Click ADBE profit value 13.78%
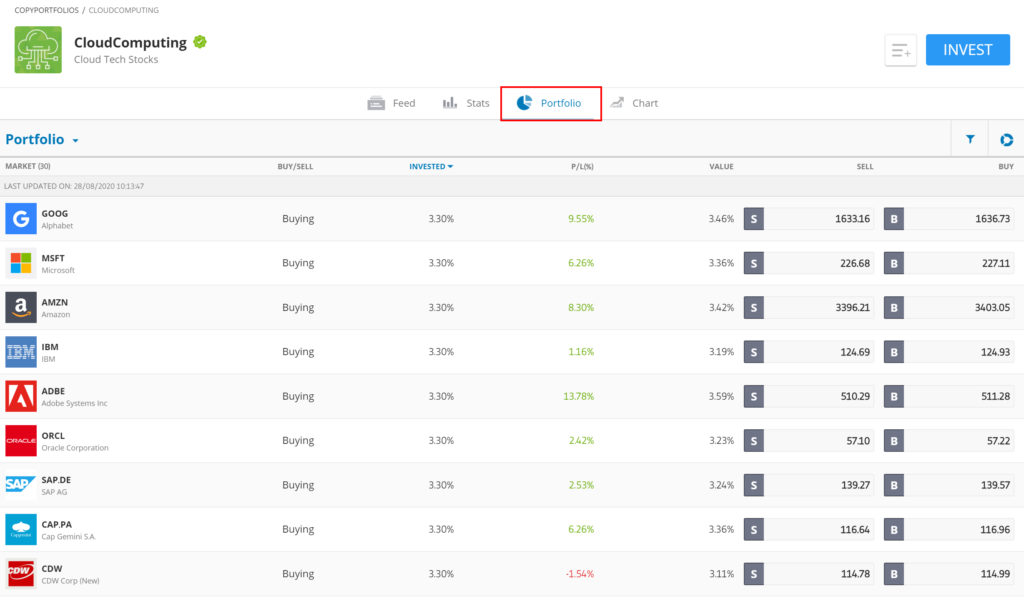 [579, 397]
